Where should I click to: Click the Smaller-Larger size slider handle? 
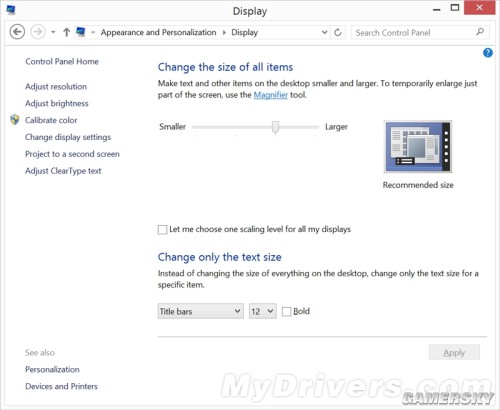(275, 127)
